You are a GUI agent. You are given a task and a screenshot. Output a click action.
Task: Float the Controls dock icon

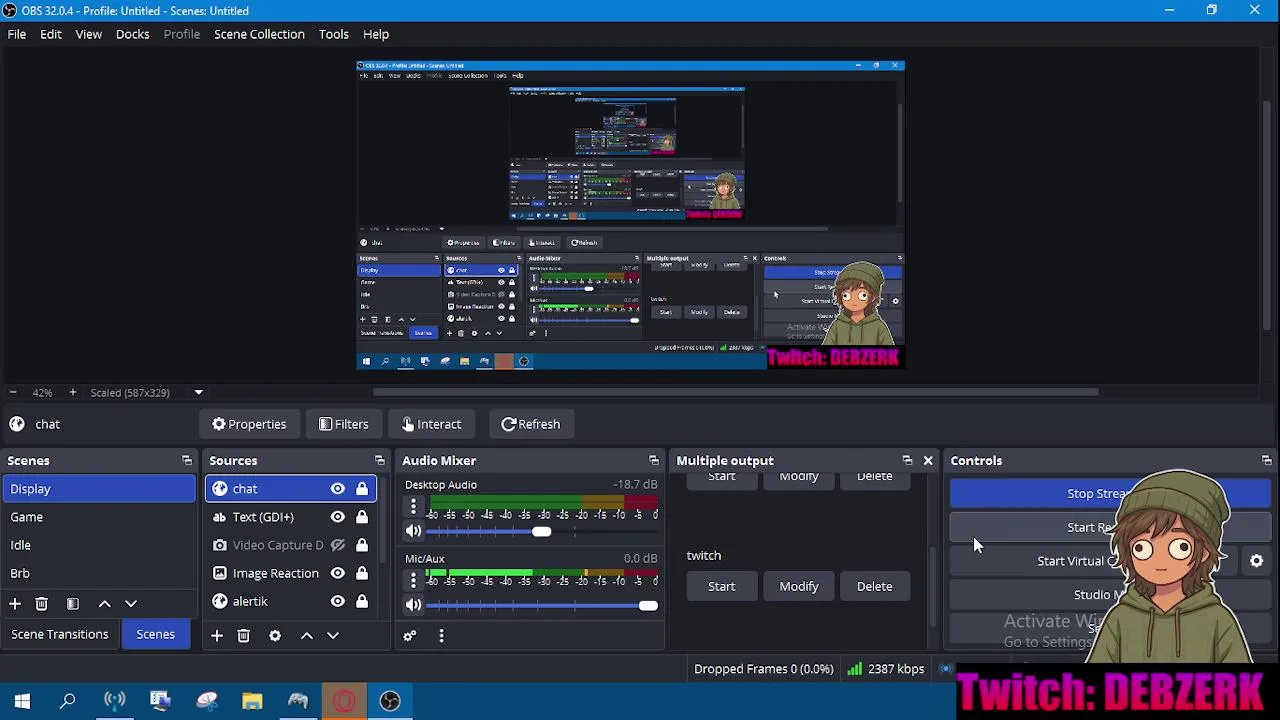click(x=1267, y=461)
